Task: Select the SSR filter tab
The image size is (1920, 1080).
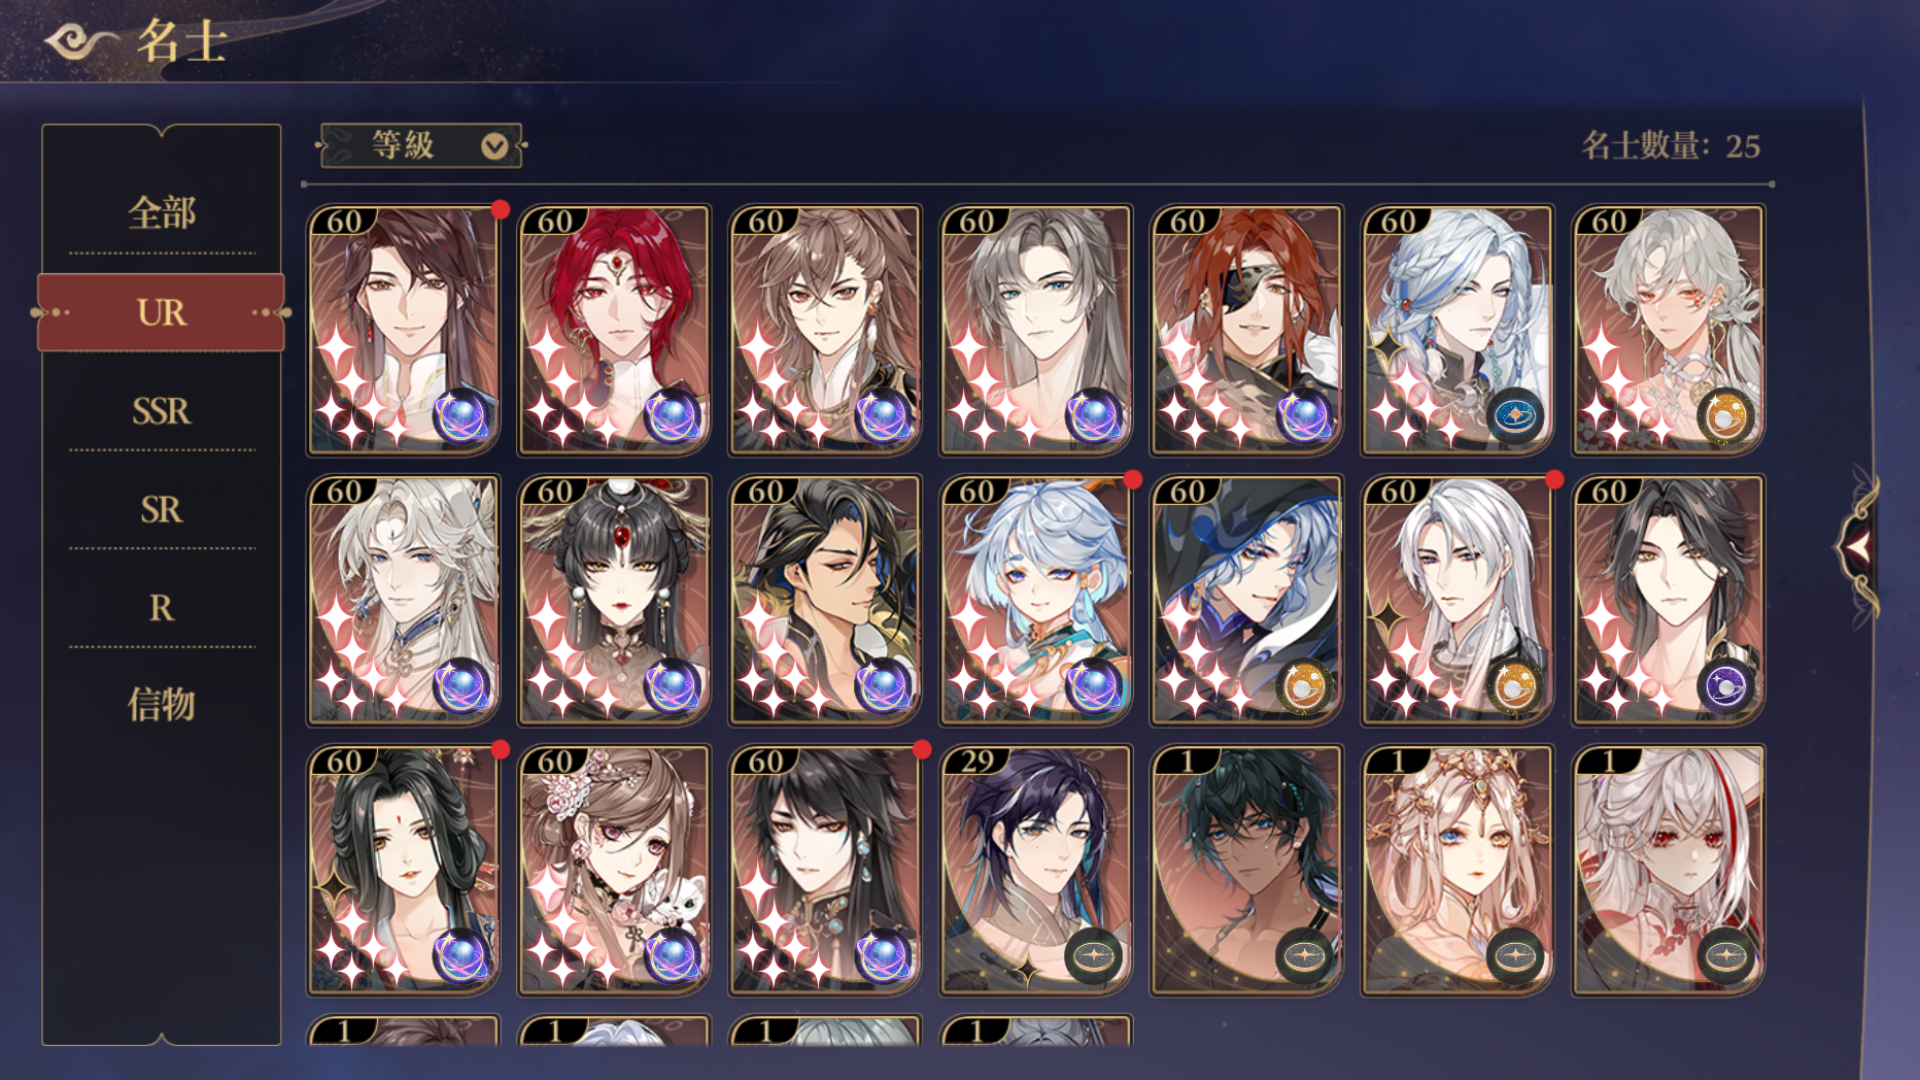Action: (161, 411)
